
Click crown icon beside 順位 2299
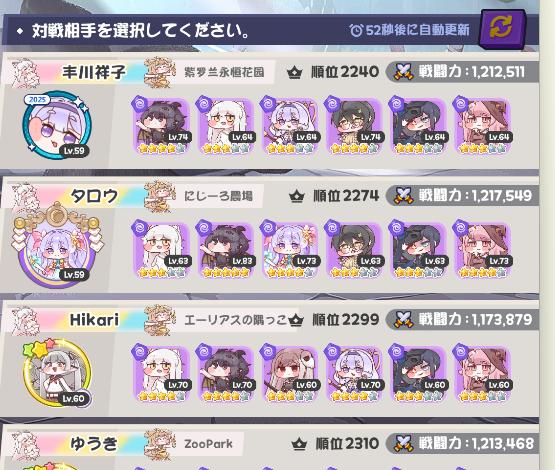click(296, 320)
